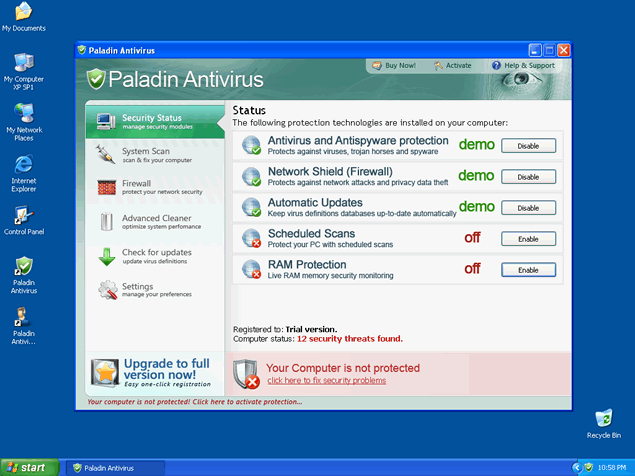Disable Automatic Updates
The image size is (635, 476).
528,208
